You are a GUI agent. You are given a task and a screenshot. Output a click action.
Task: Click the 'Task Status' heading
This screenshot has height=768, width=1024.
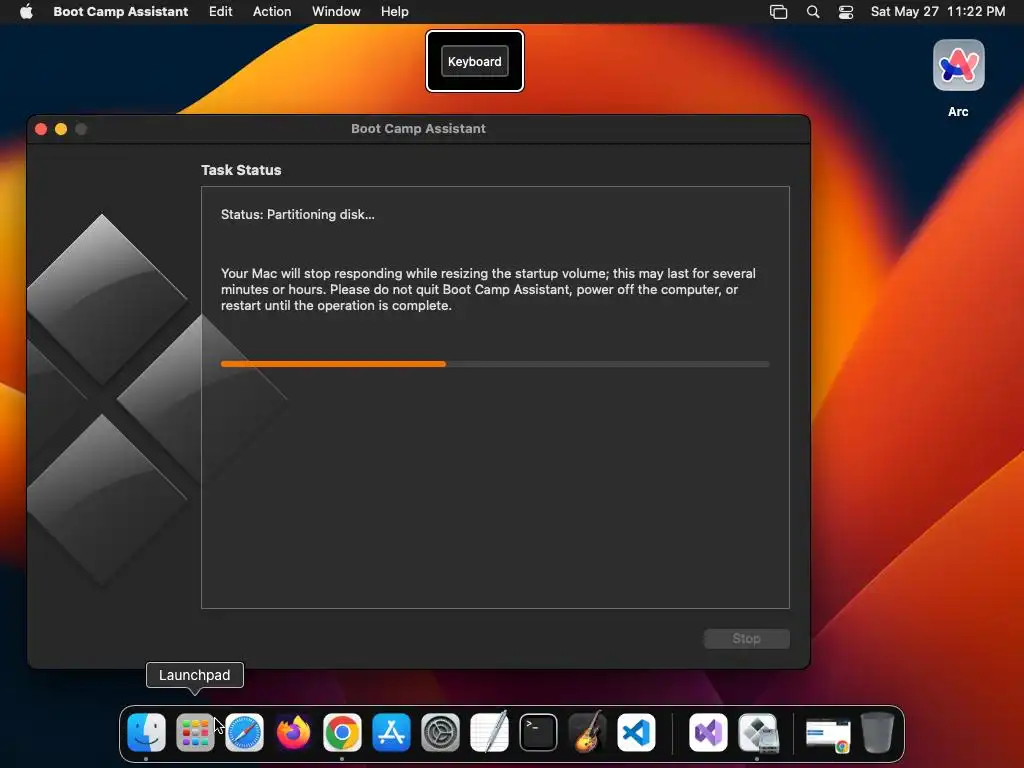point(241,170)
